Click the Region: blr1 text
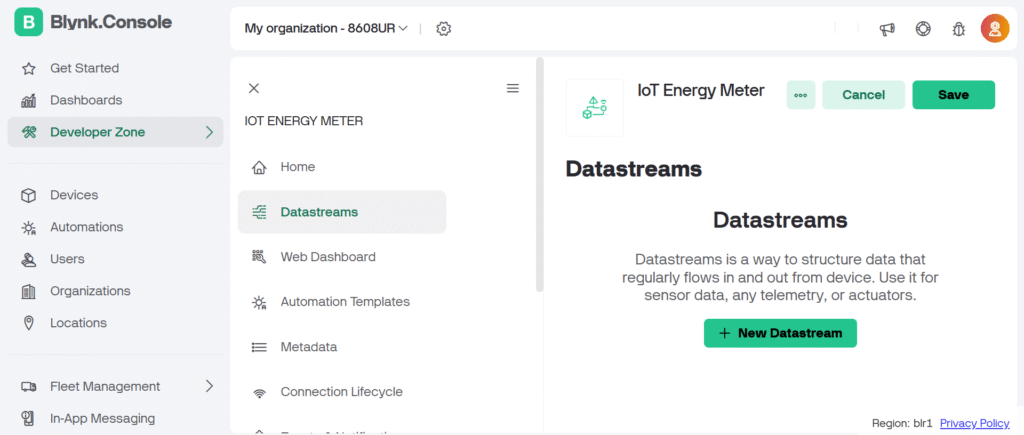 pos(902,423)
